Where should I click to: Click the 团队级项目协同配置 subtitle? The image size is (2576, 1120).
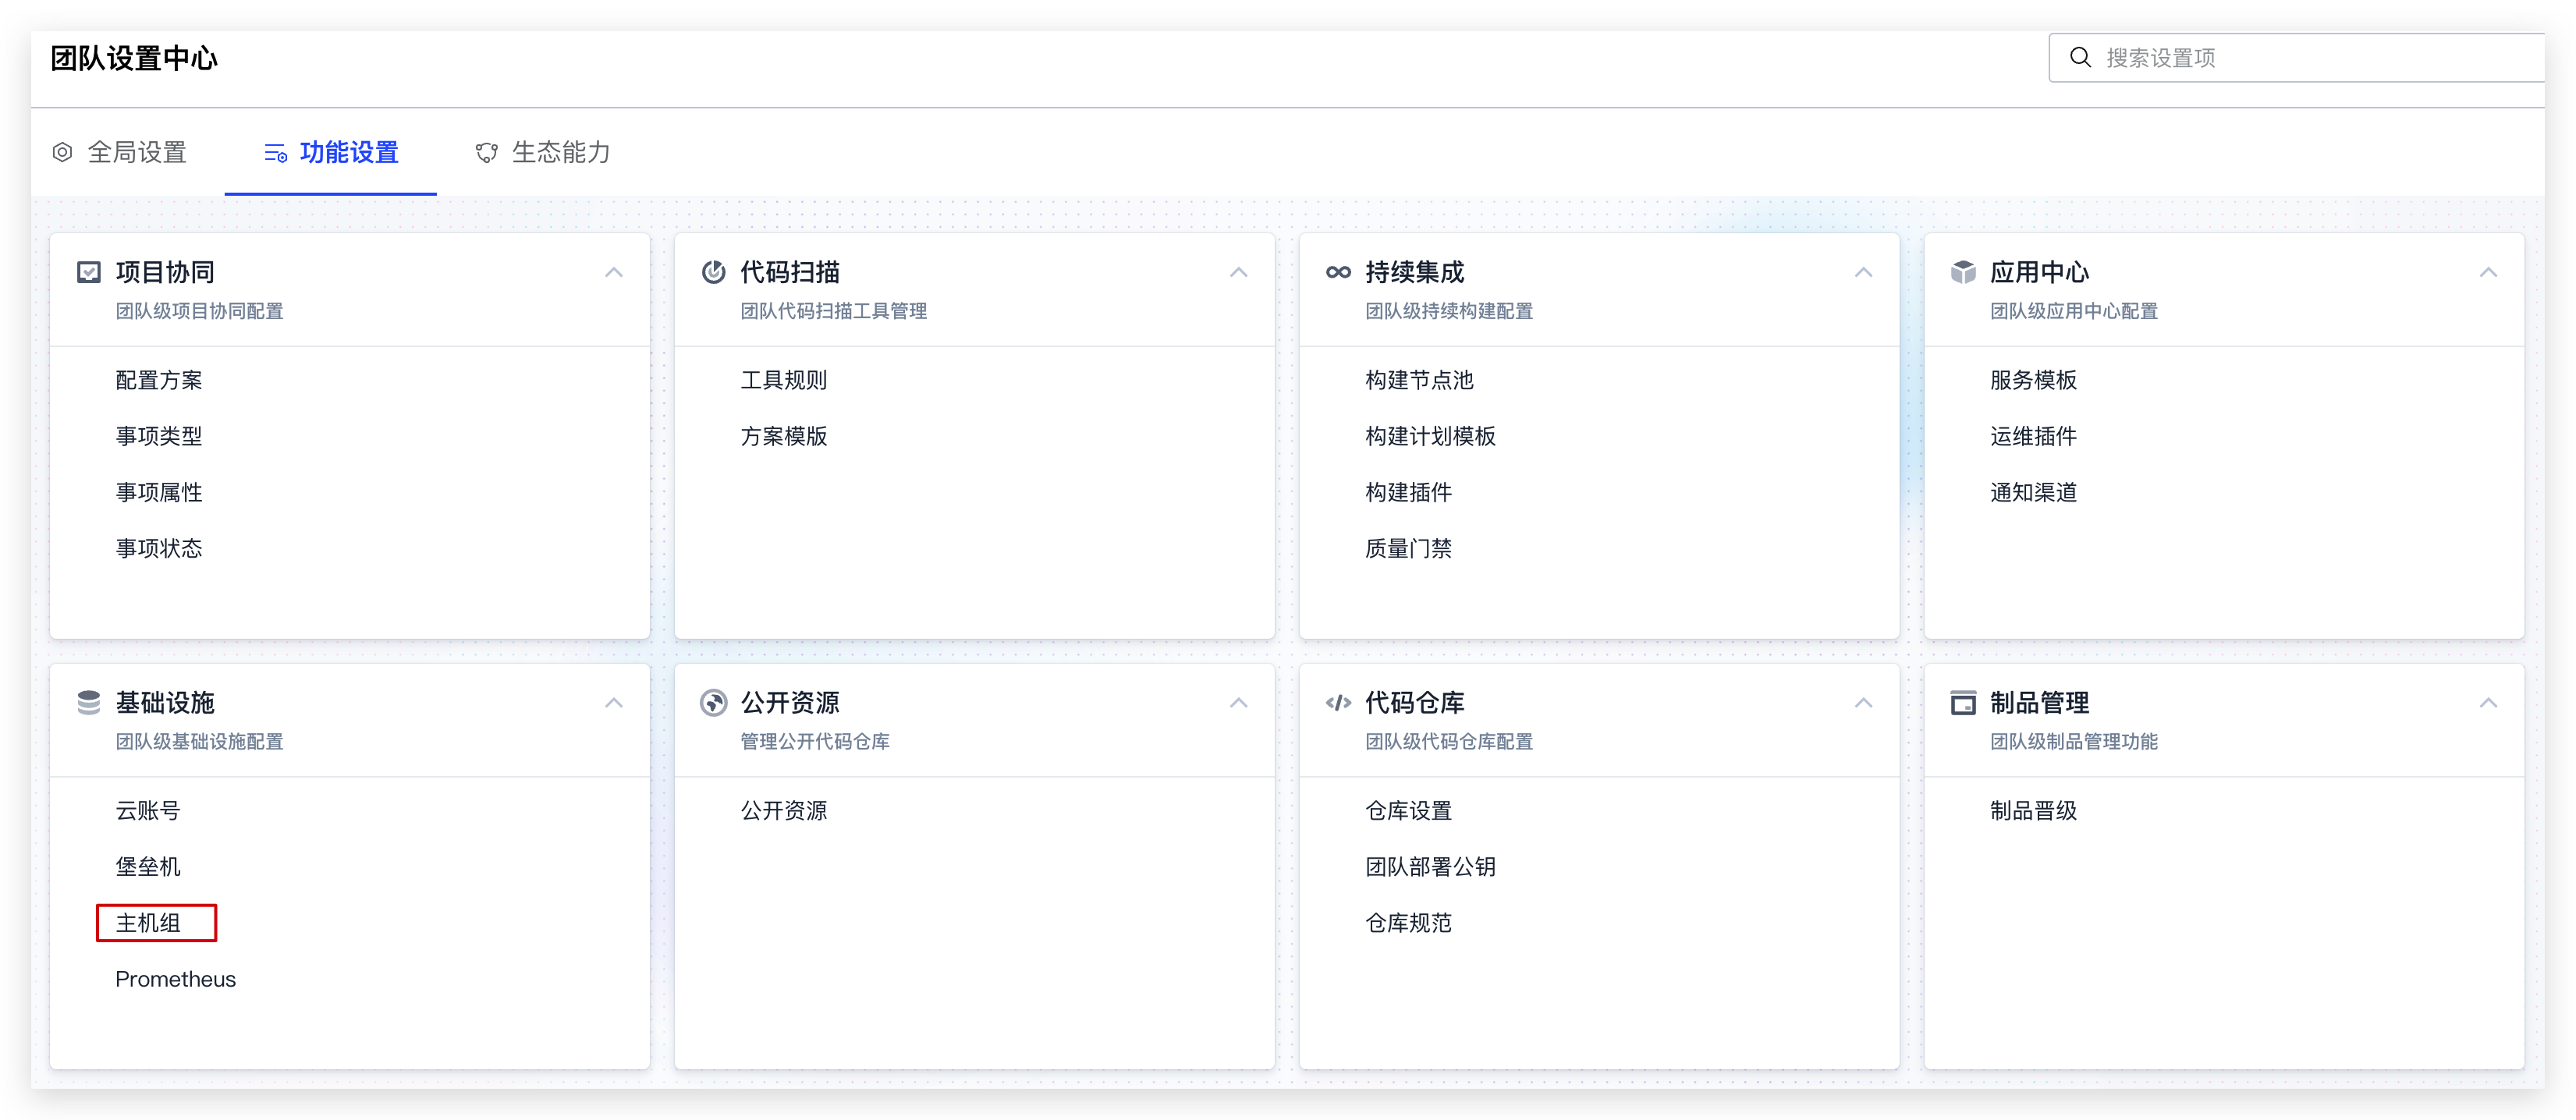coord(200,311)
